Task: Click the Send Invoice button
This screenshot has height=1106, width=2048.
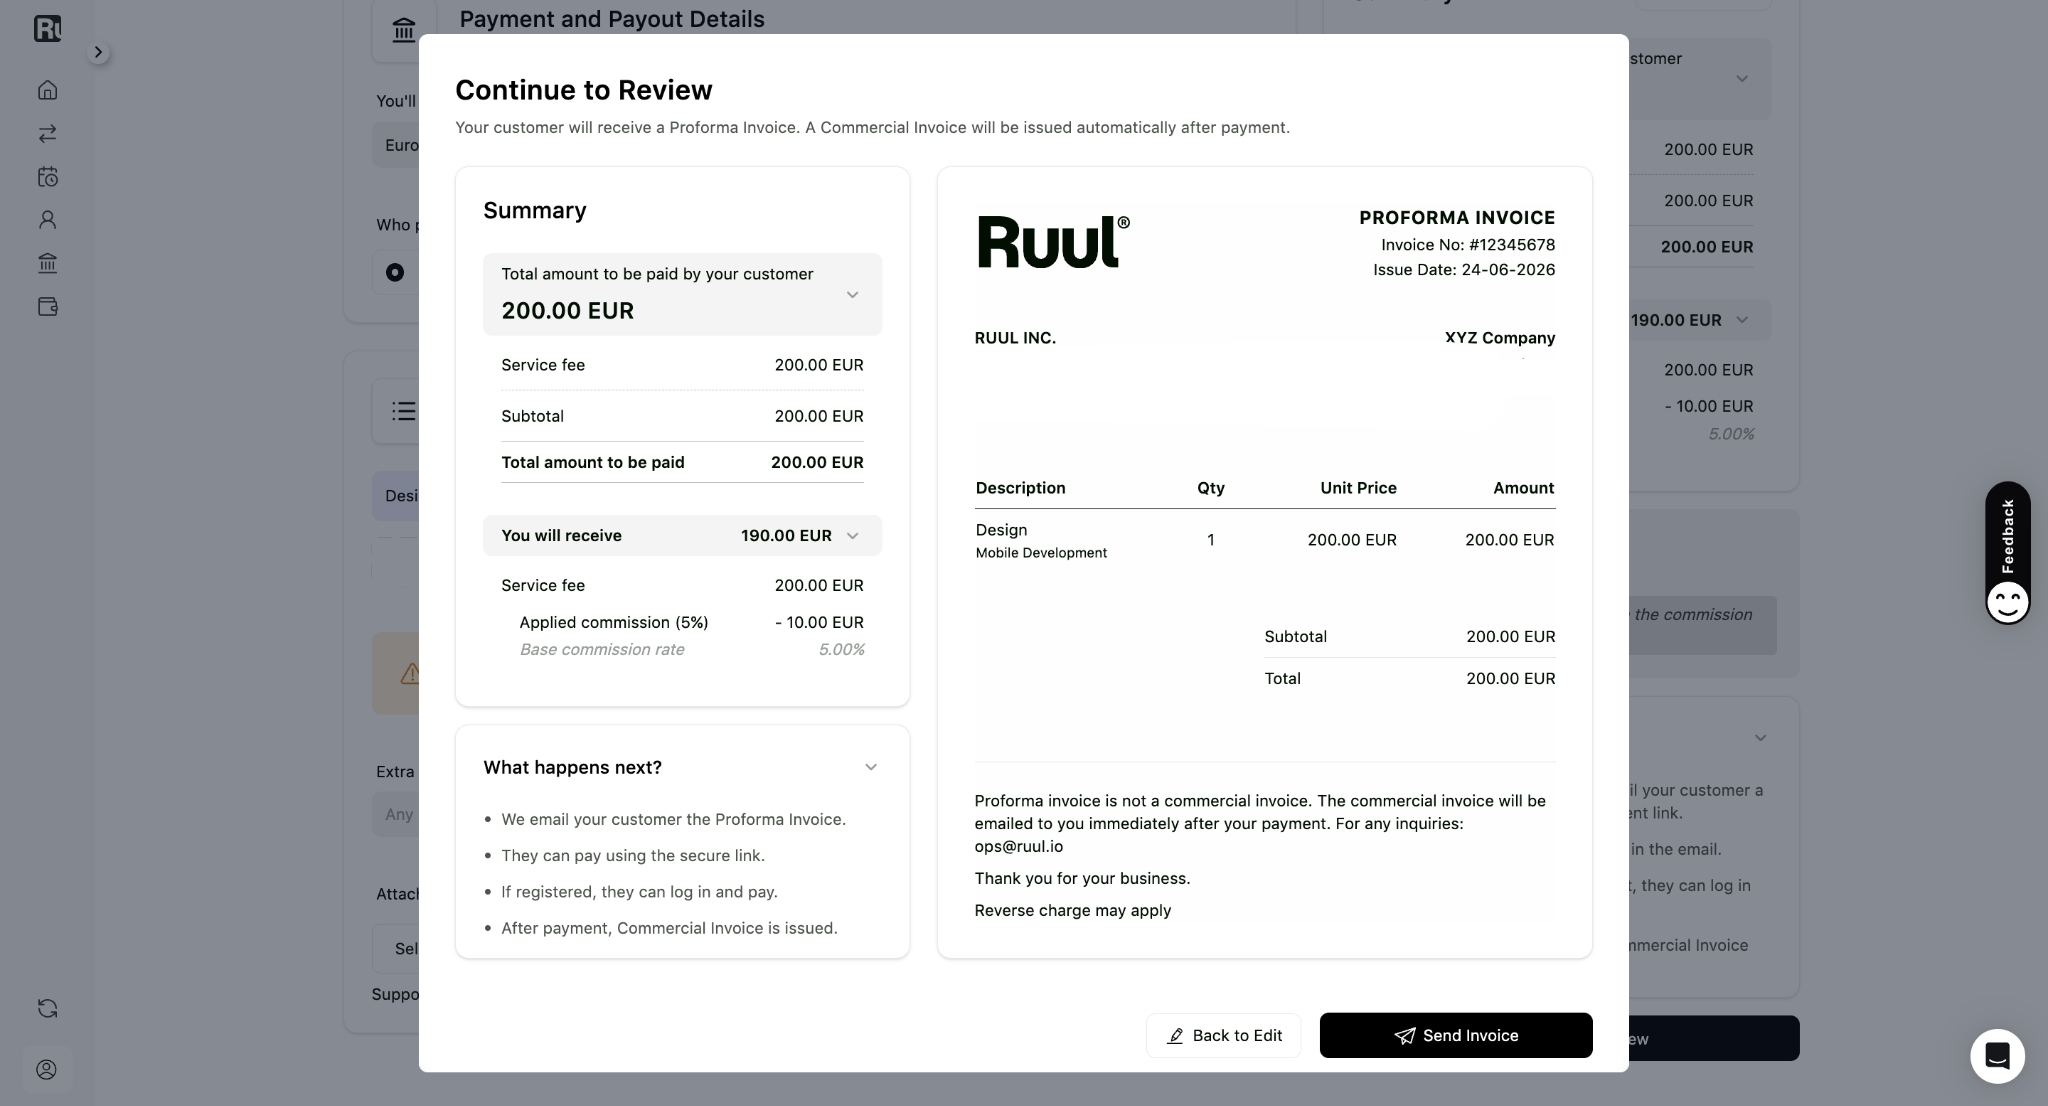Action: pyautogui.click(x=1456, y=1035)
